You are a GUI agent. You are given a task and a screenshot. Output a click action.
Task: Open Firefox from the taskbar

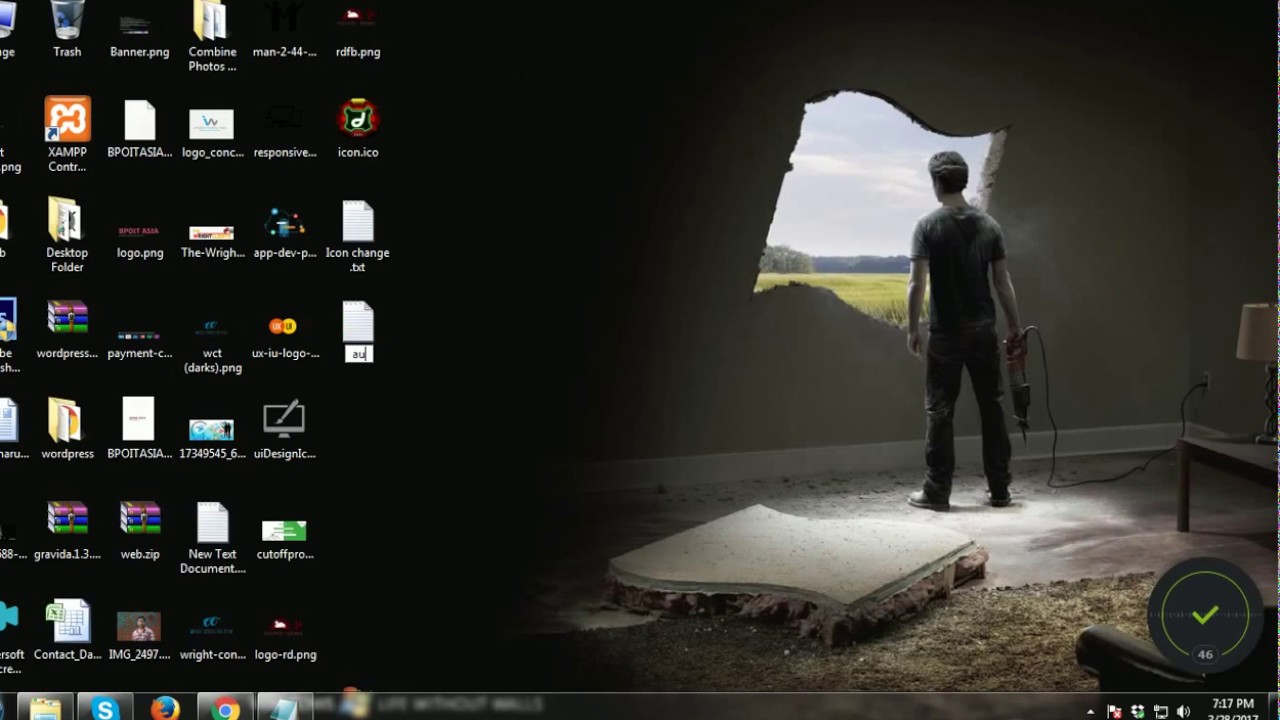165,708
